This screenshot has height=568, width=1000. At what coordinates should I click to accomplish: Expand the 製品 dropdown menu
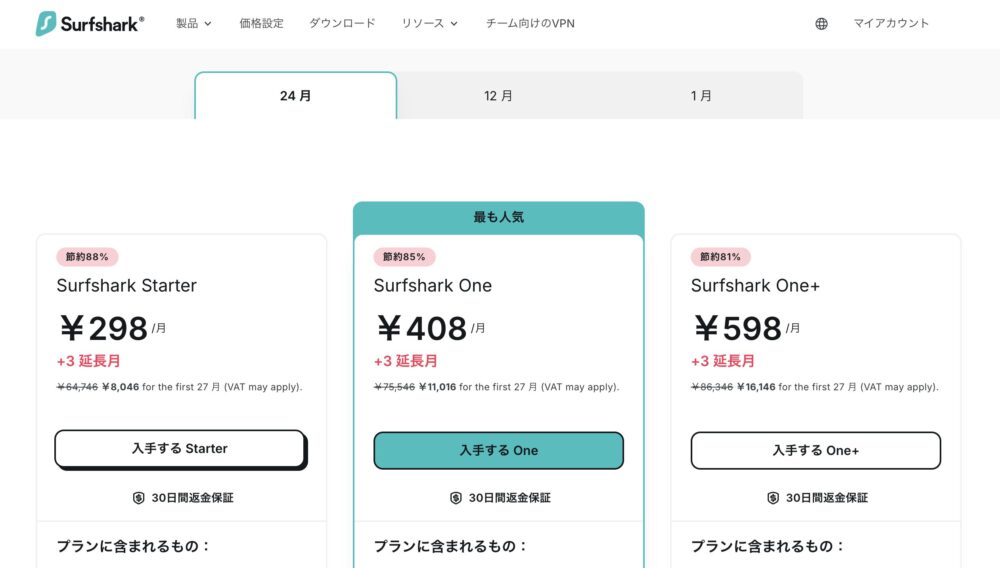click(x=194, y=23)
